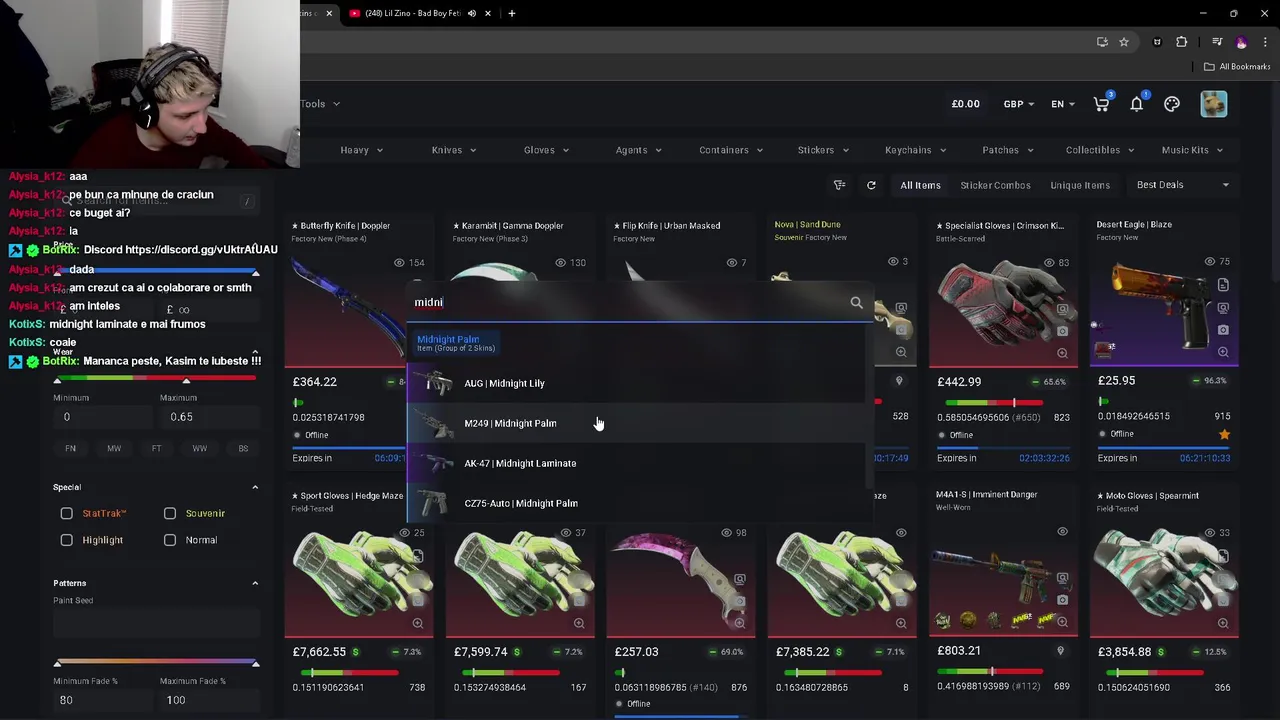The height and width of the screenshot is (720, 1280).
Task: Select the Midnight Palm group suggestion
Action: [x=456, y=343]
